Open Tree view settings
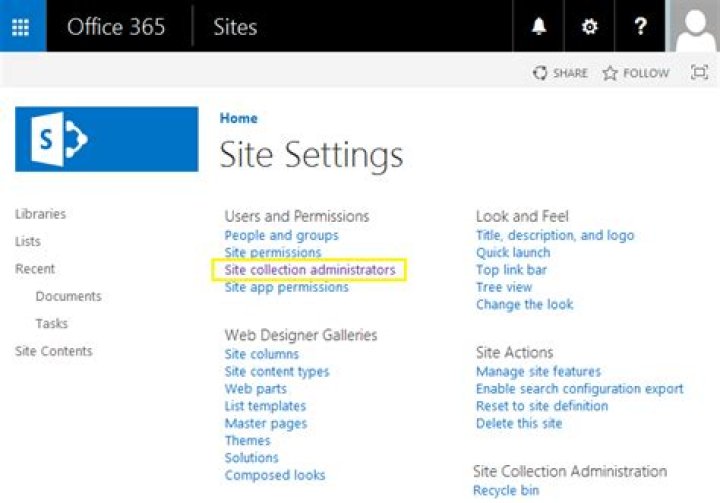Viewport: 720px width, 503px height. 504,287
